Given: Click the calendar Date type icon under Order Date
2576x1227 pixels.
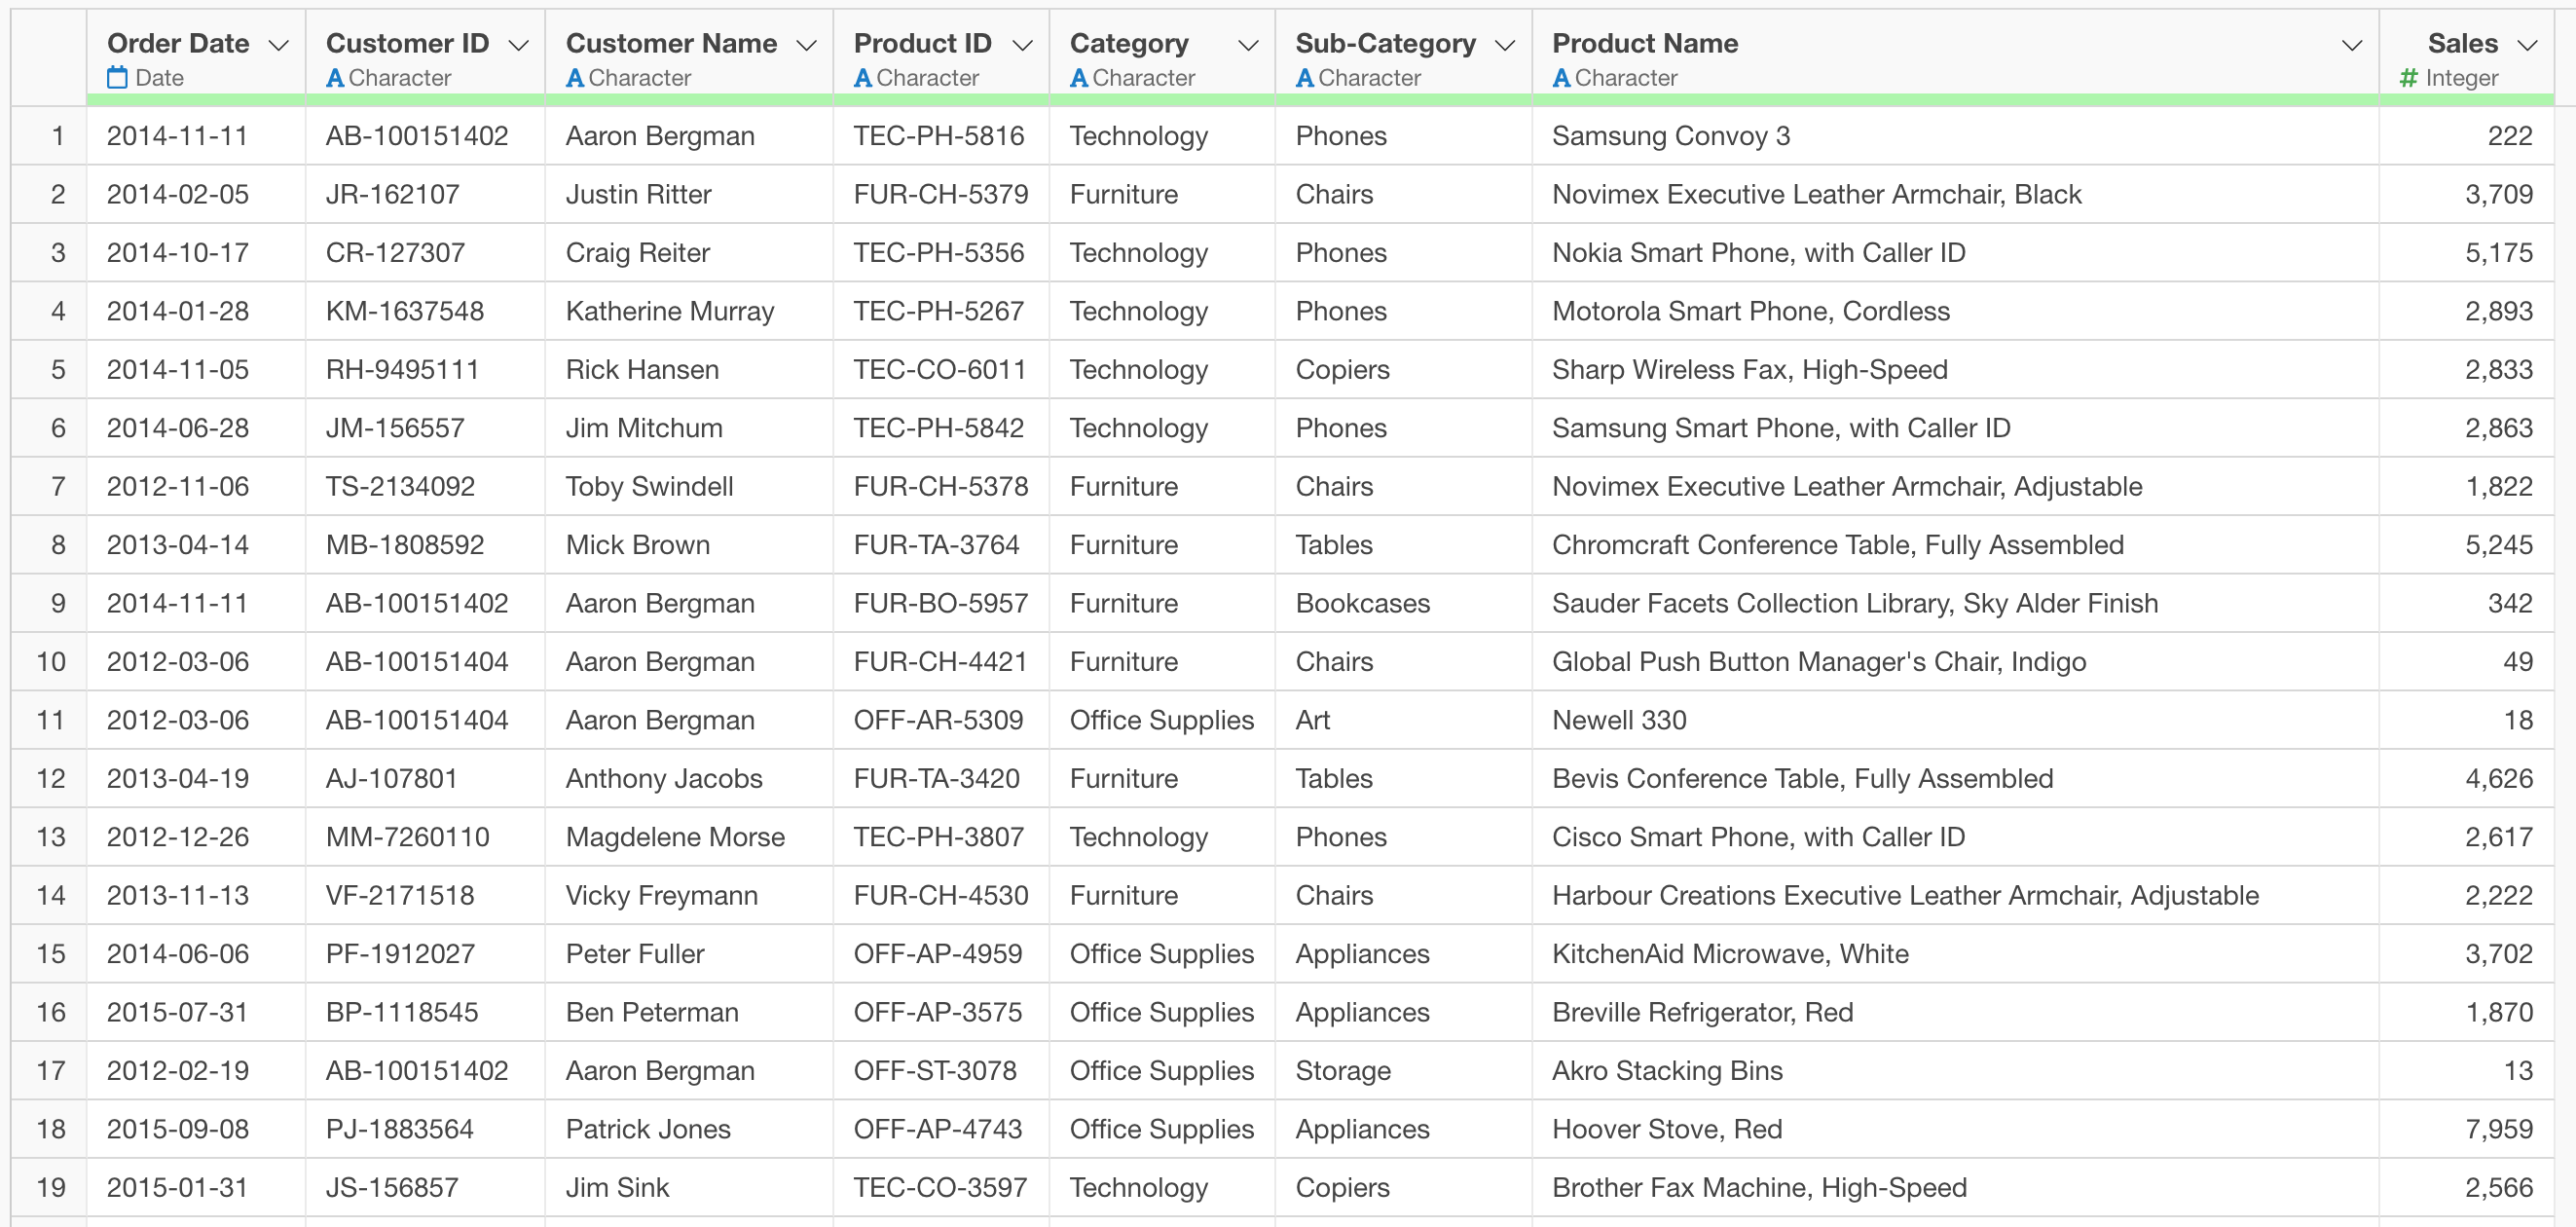Looking at the screenshot, I should click(x=117, y=77).
